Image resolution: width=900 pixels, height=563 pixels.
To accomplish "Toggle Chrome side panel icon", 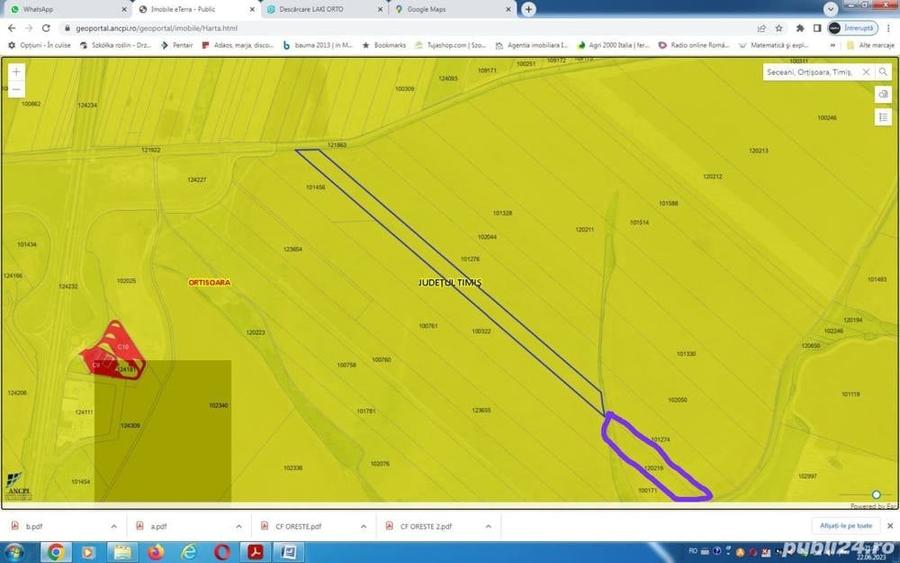I will [x=817, y=28].
